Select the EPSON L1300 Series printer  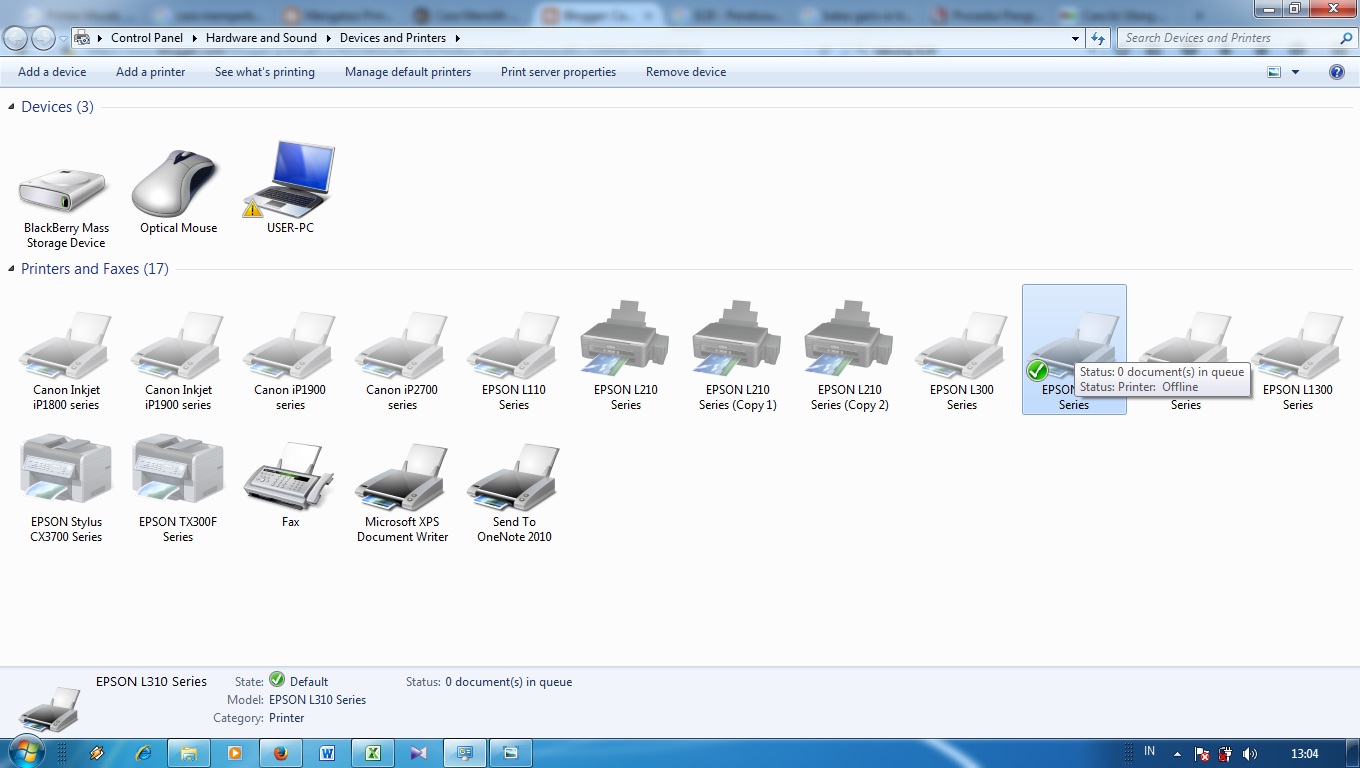[1298, 360]
